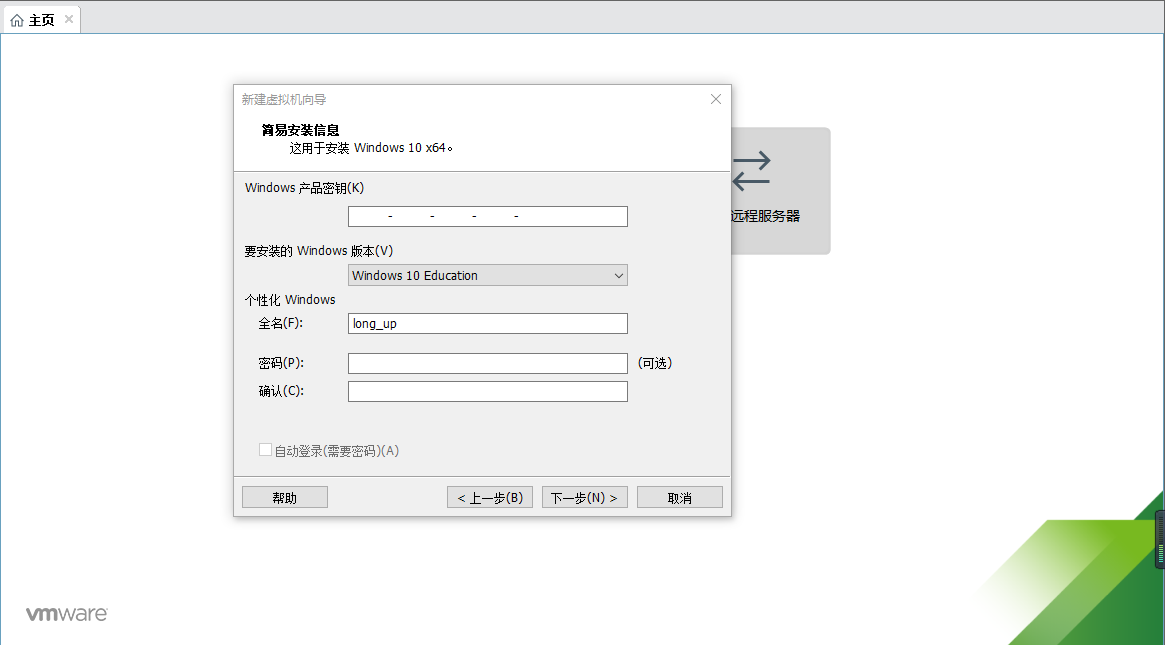Image resolution: width=1165 pixels, height=645 pixels.
Task: Click the 帮助 button
Action: 285,498
